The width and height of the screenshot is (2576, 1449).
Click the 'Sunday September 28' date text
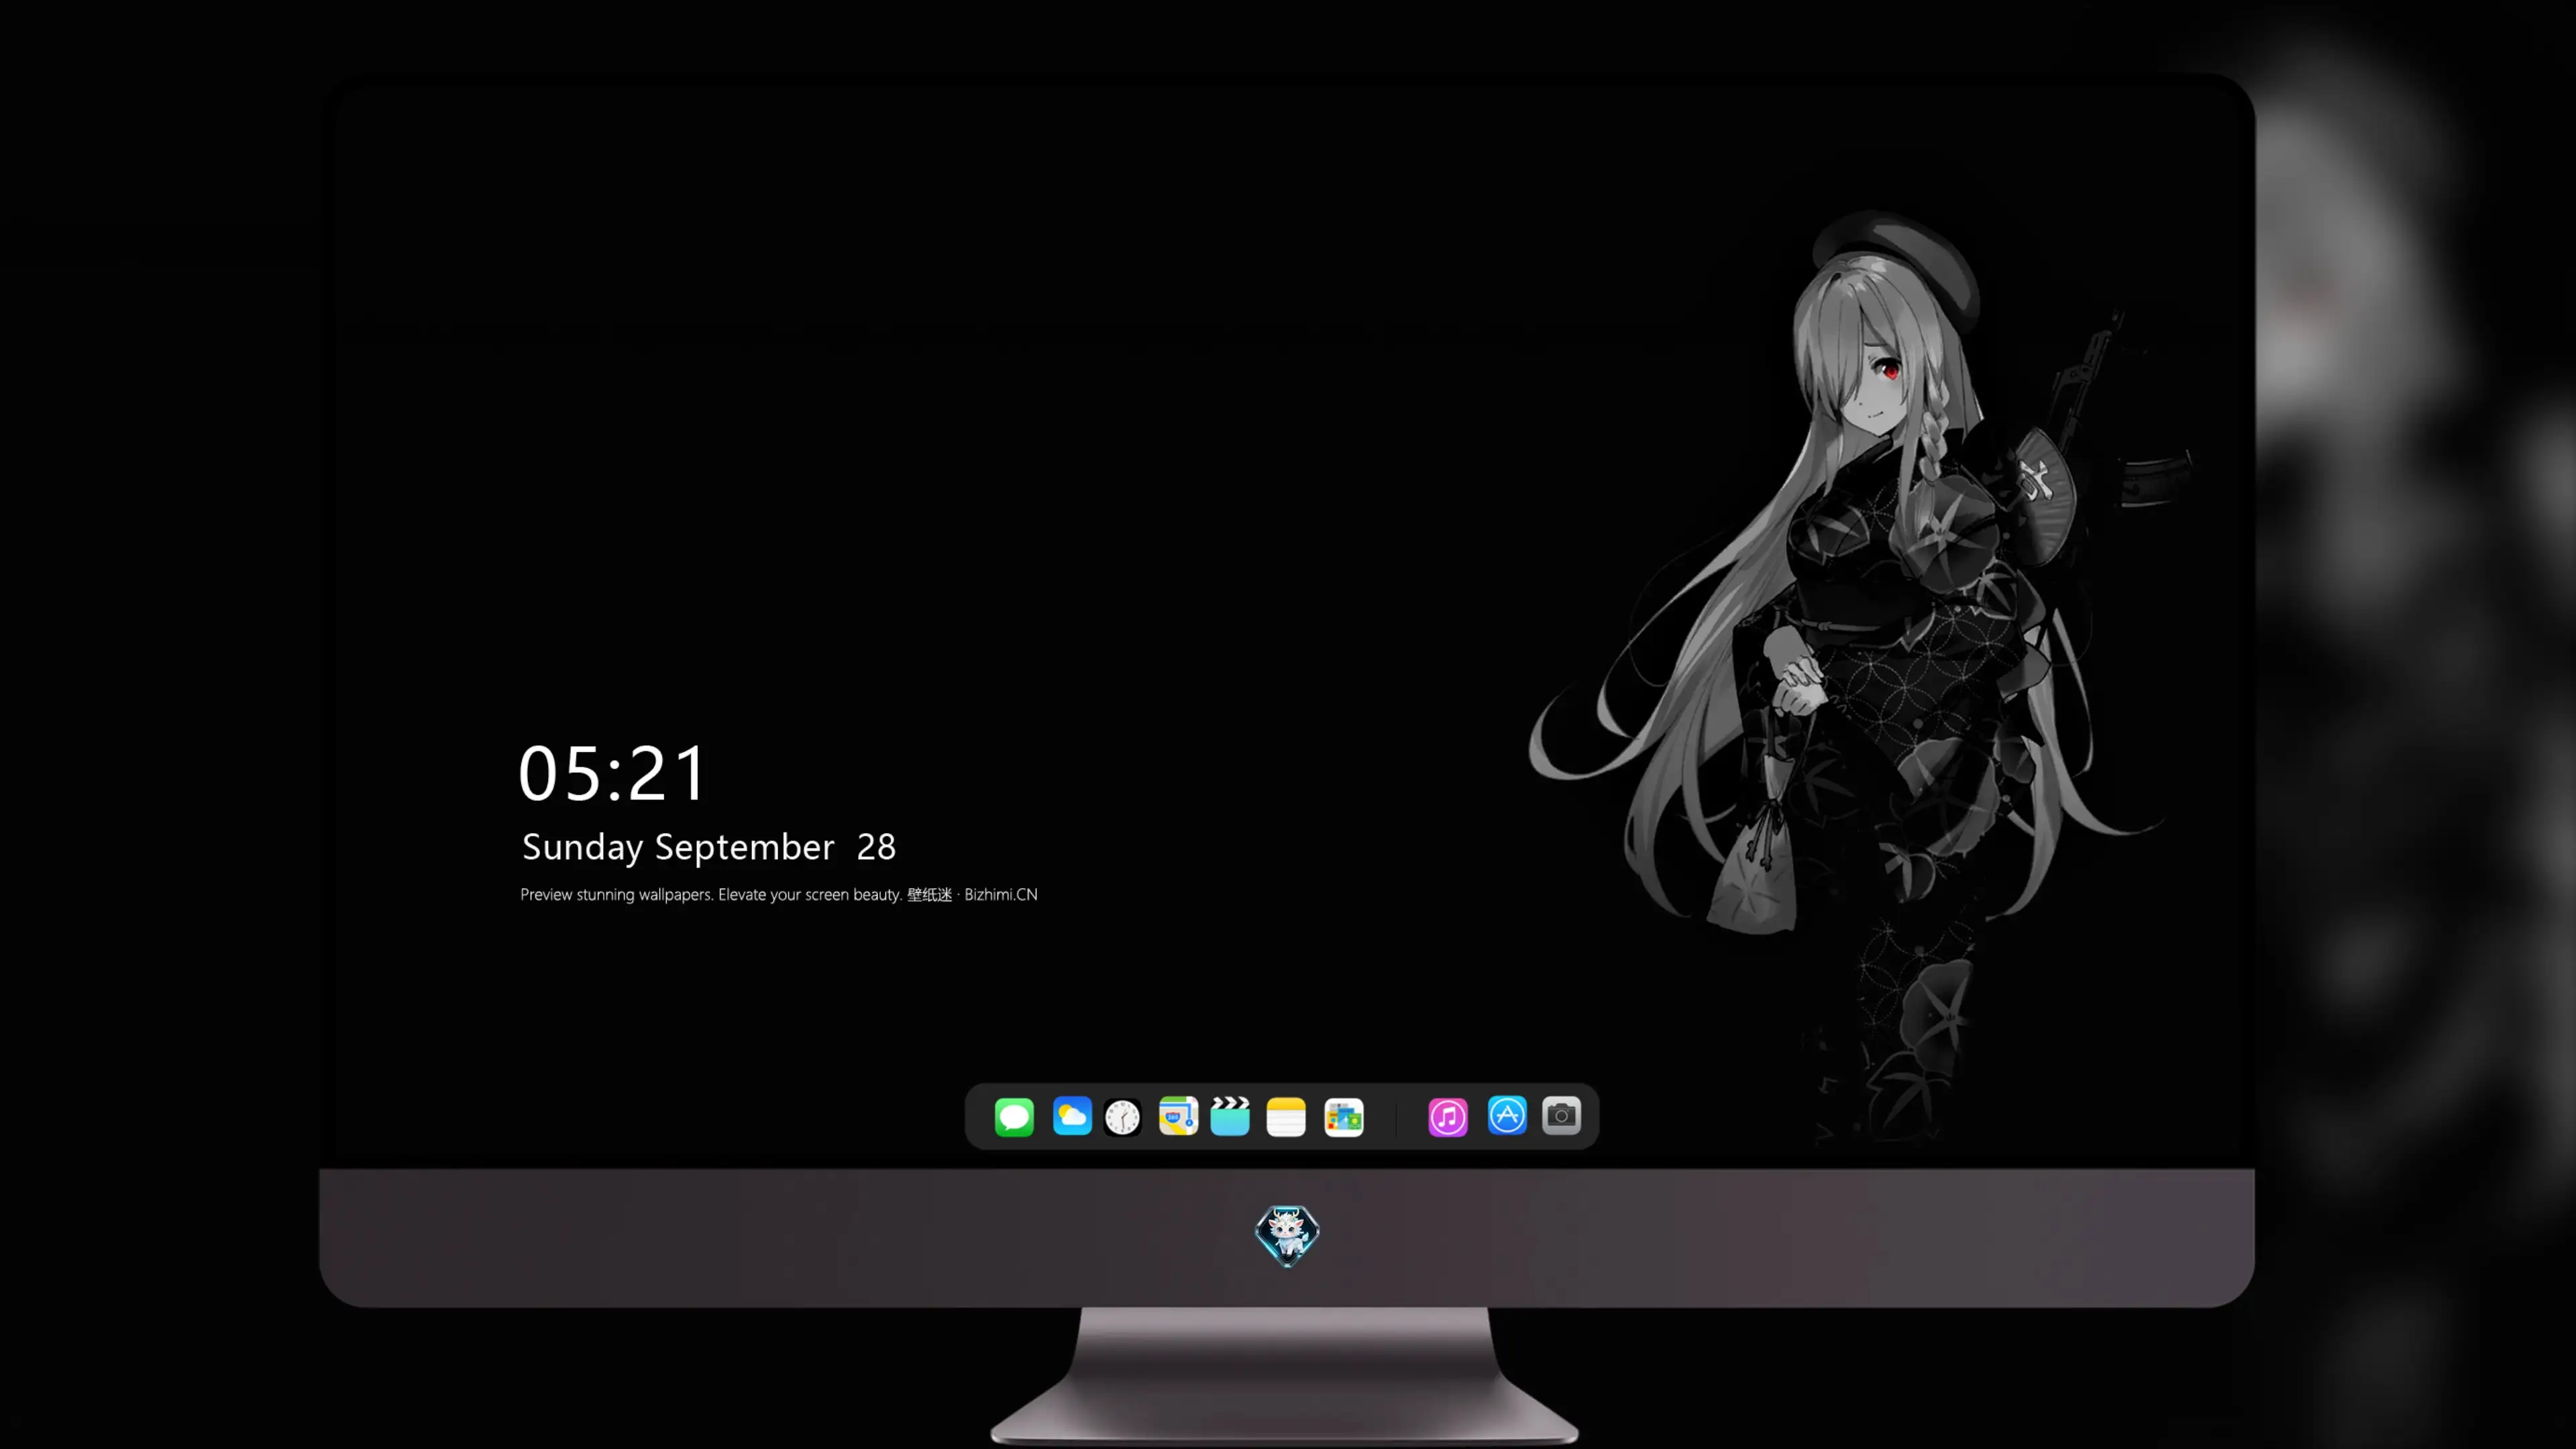pos(709,847)
